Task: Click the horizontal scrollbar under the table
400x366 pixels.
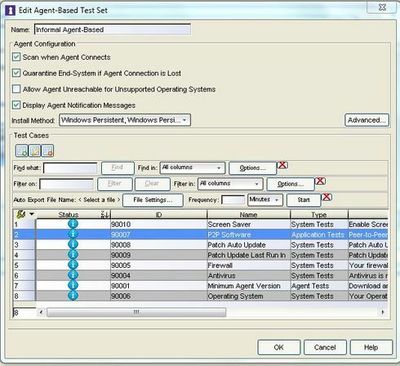Action: [211, 312]
